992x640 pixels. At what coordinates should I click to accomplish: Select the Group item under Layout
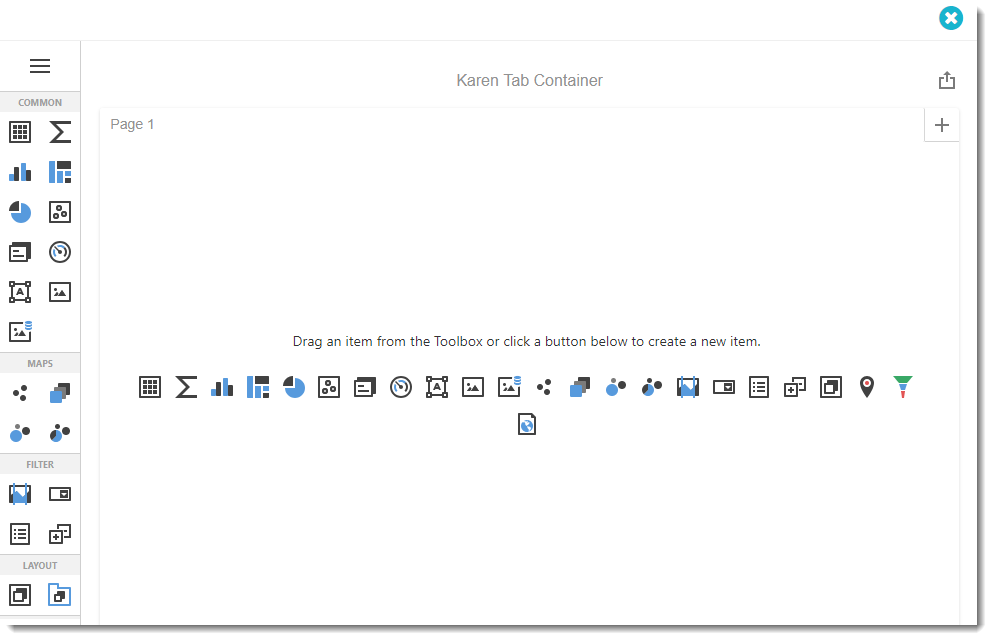(x=20, y=594)
